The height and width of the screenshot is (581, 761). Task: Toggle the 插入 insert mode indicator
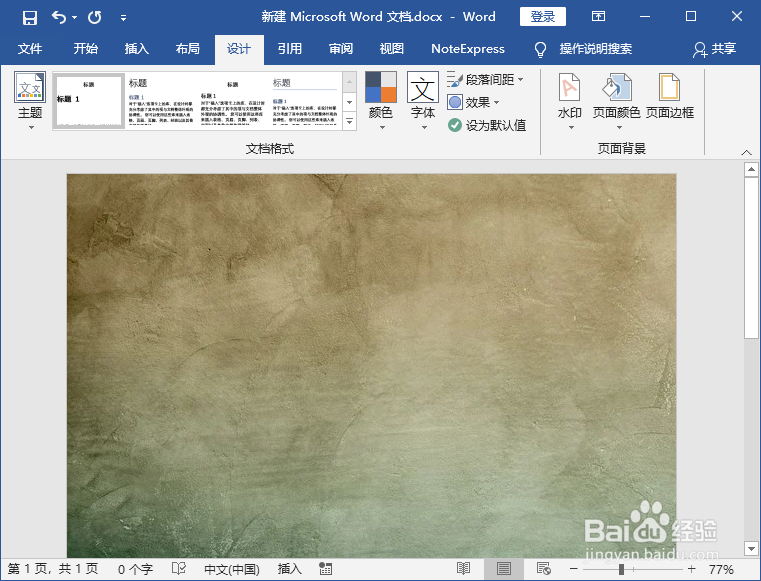pos(290,569)
